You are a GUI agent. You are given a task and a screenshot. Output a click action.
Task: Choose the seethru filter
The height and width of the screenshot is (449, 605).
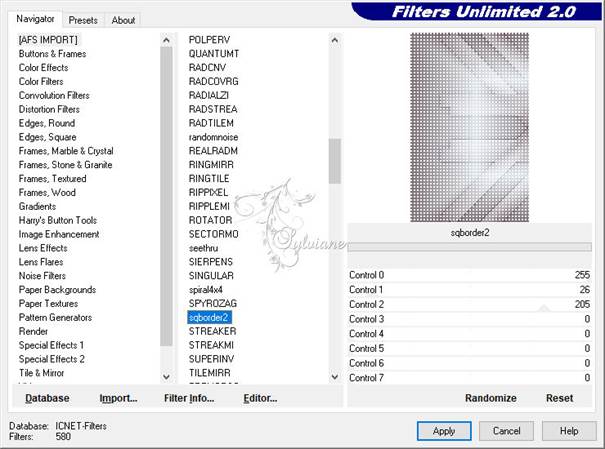(x=203, y=248)
